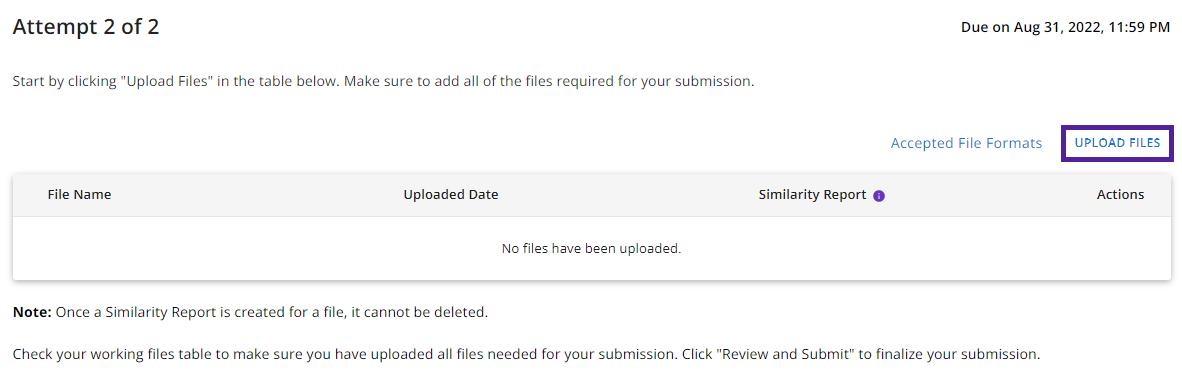Image resolution: width=1182 pixels, height=383 pixels.
Task: Select the Uploaded Date column header
Action: click(x=451, y=195)
